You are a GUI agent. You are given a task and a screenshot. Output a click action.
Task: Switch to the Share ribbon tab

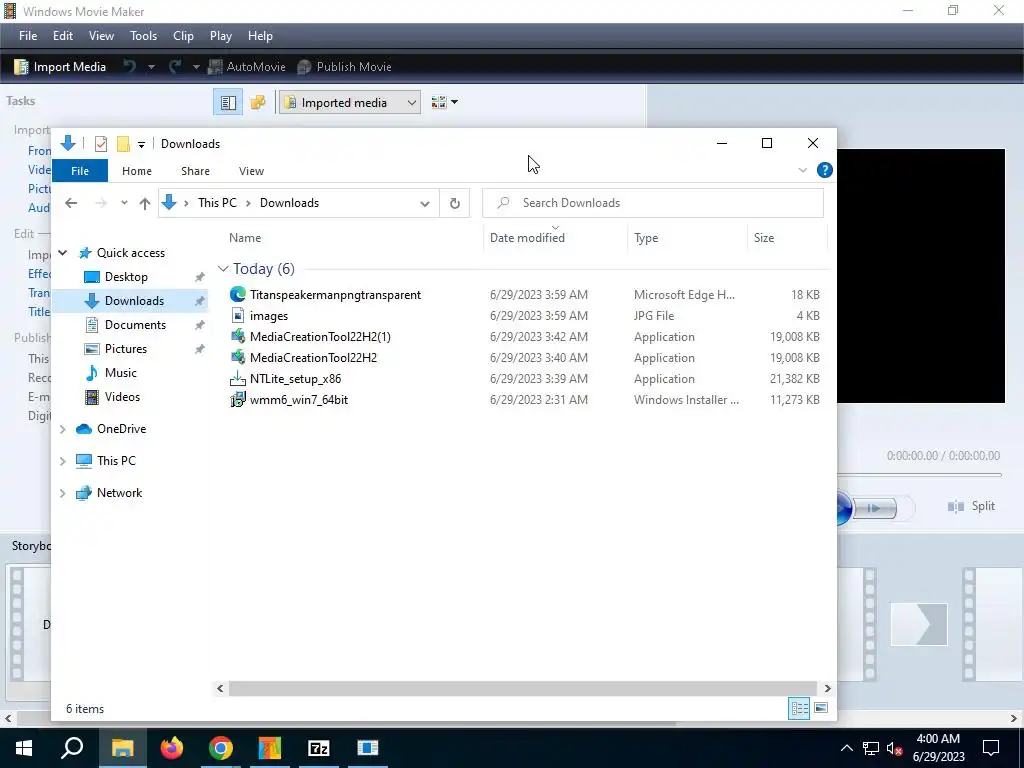(195, 171)
